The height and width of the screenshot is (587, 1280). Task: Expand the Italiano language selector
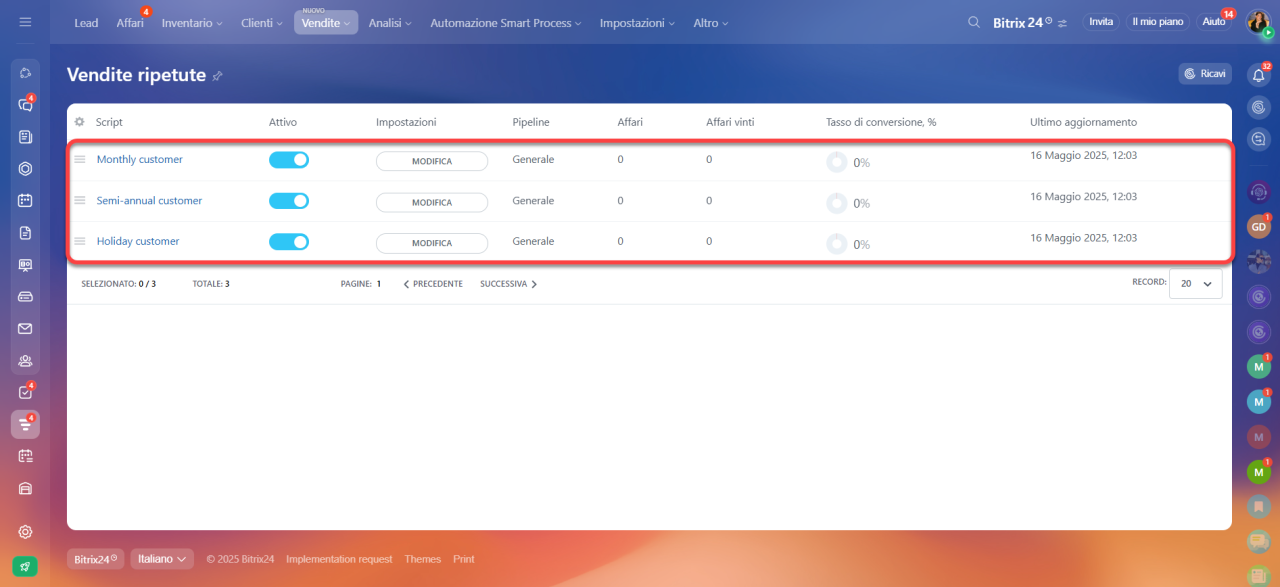[x=161, y=559]
